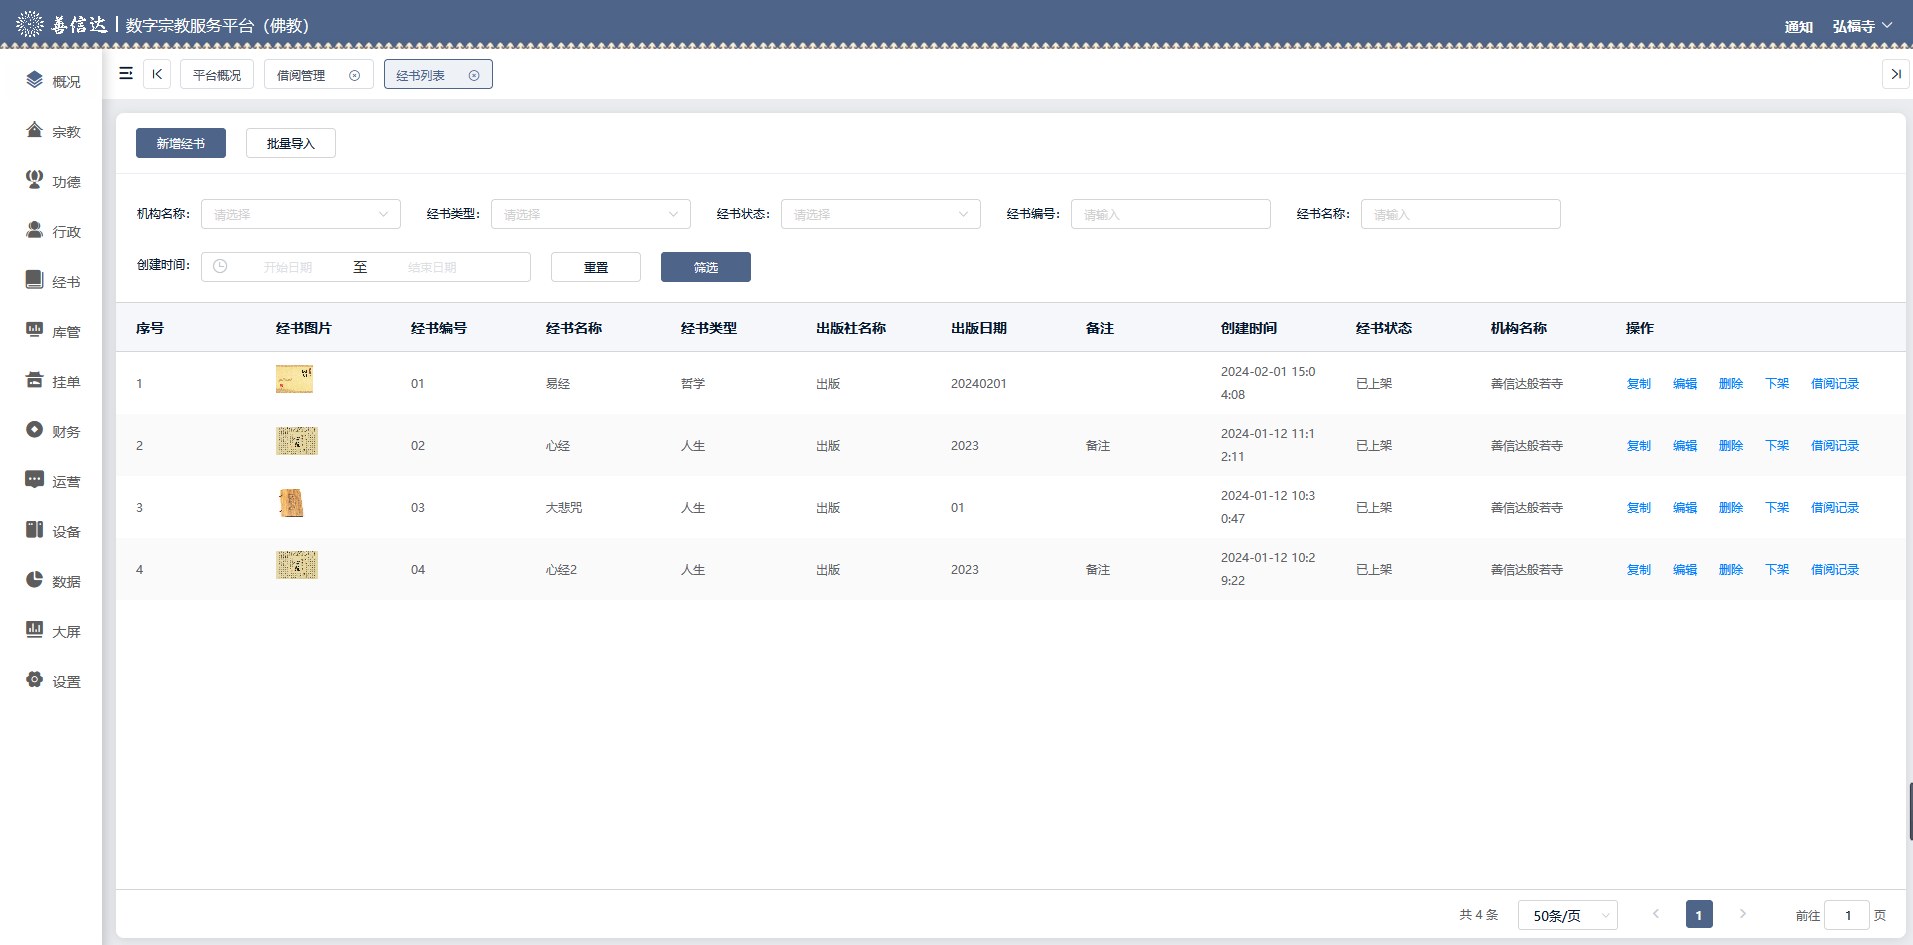This screenshot has height=945, width=1913.
Task: Open the 经书 section in the sidebar
Action: (52, 281)
